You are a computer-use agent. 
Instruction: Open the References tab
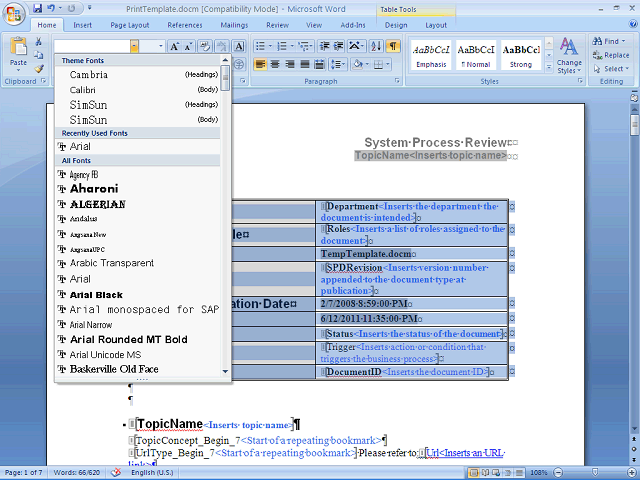184,25
